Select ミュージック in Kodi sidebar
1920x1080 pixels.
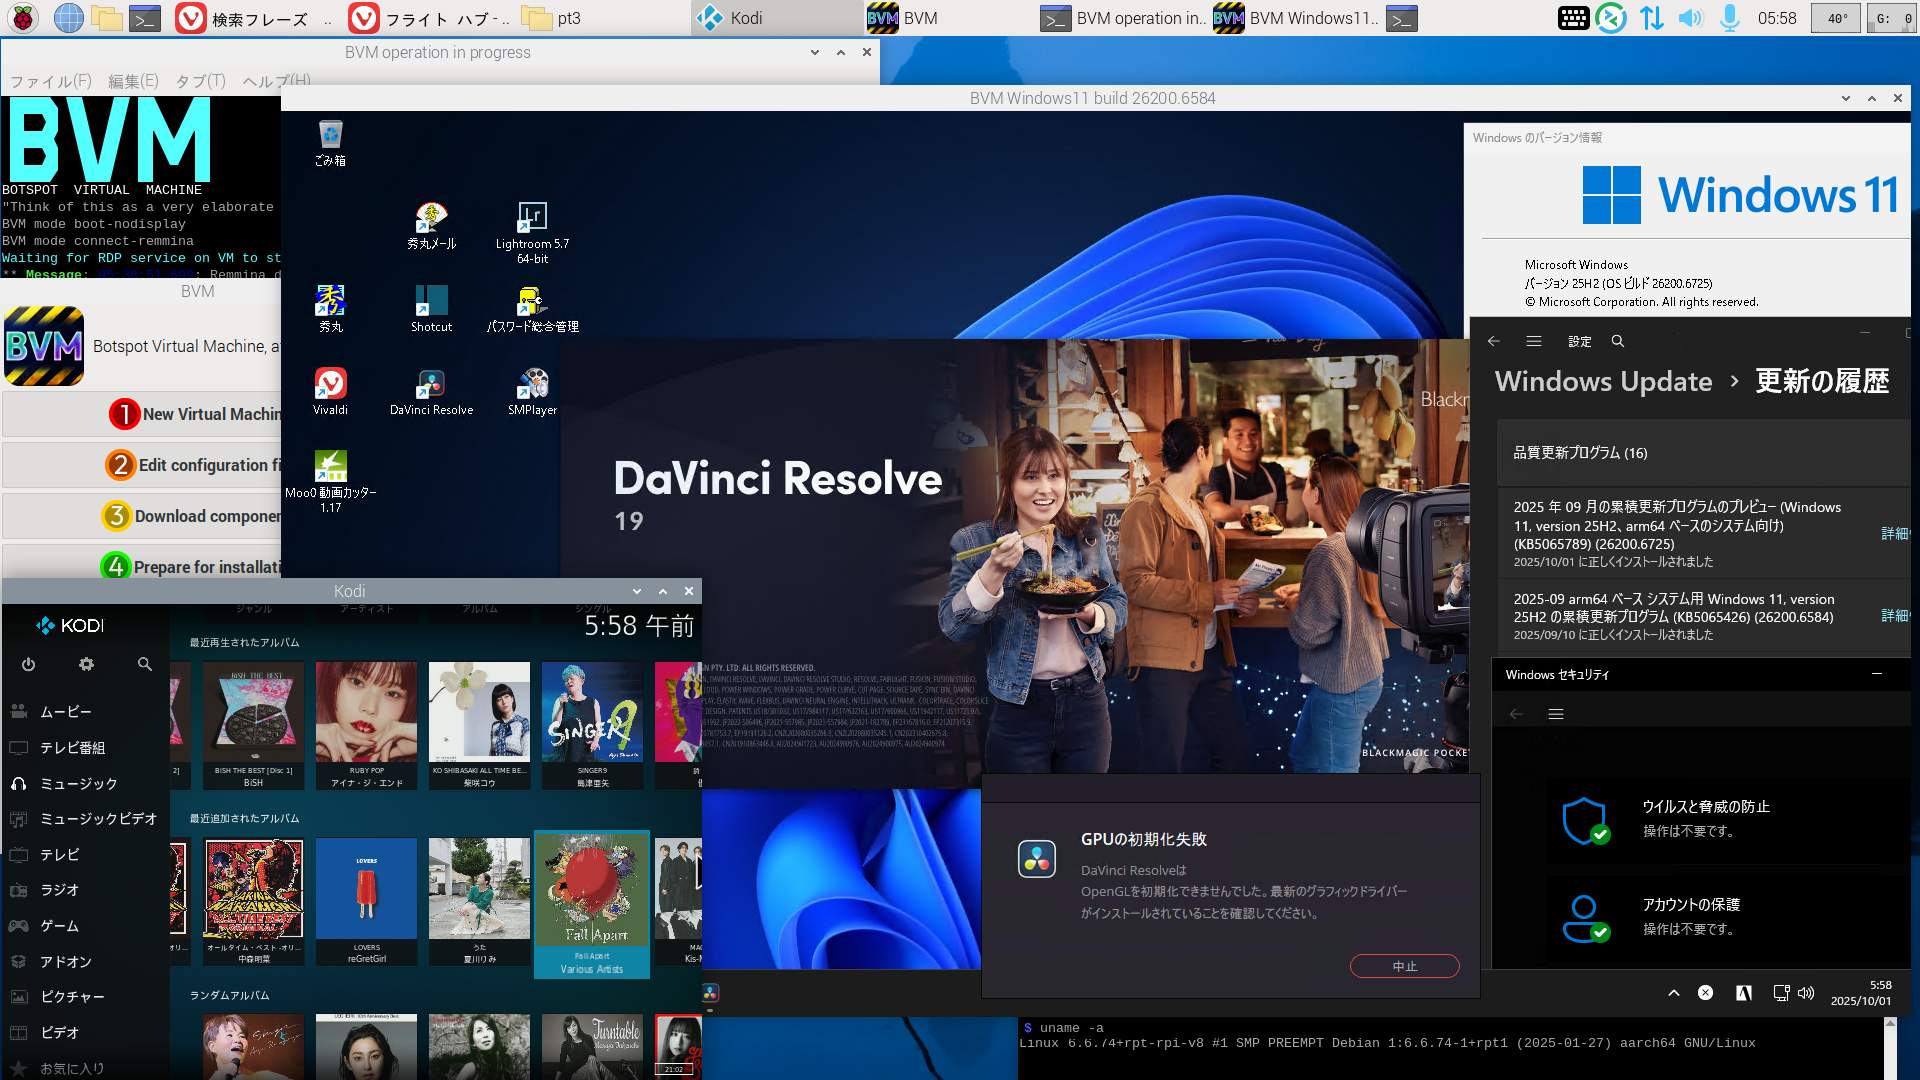[78, 784]
